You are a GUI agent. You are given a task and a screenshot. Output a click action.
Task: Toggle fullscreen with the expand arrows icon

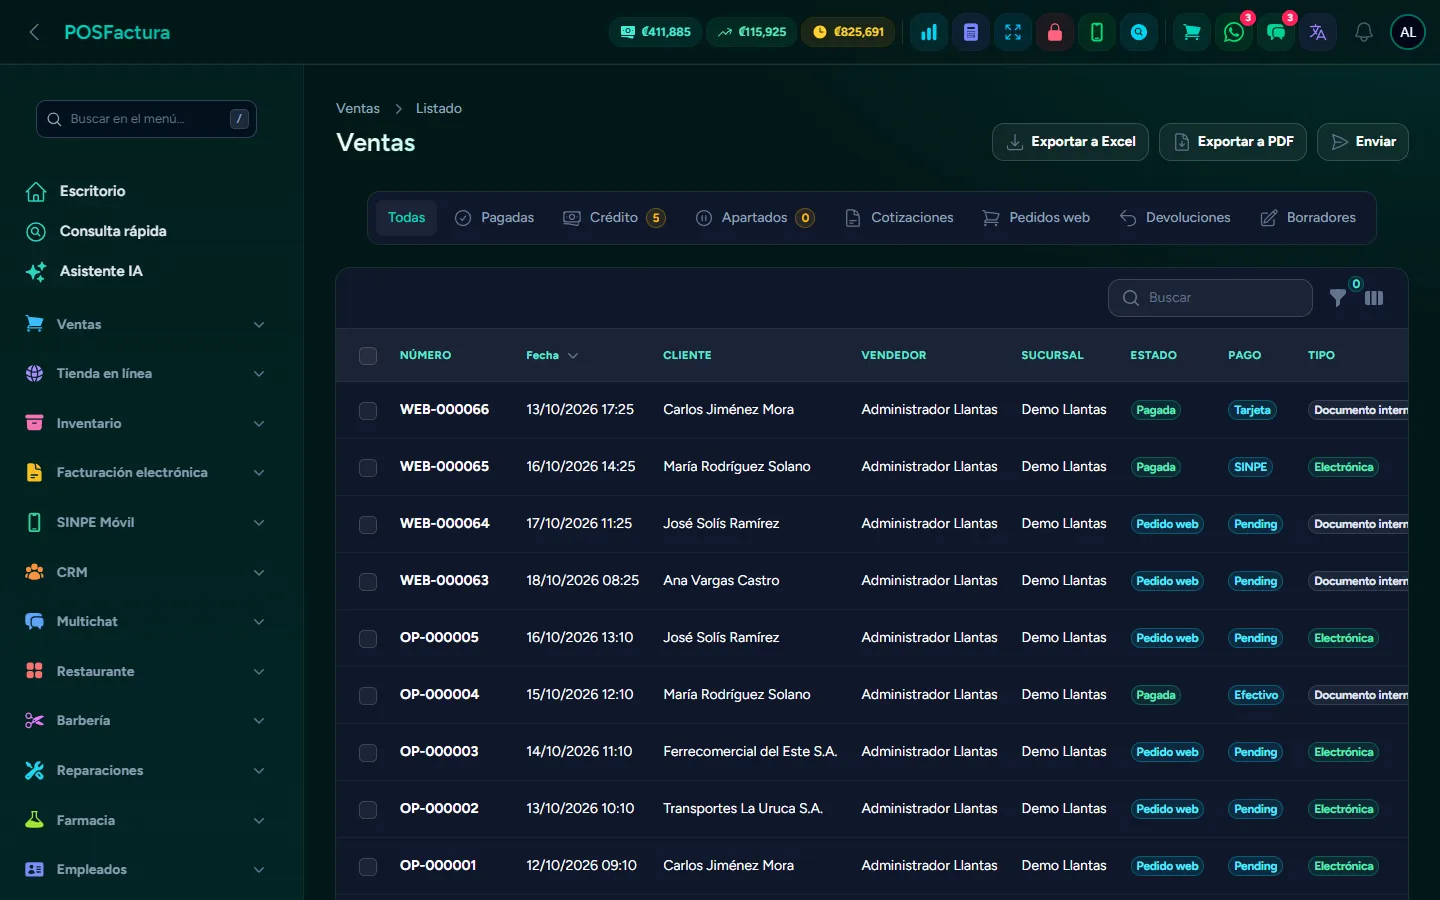[x=1013, y=32]
